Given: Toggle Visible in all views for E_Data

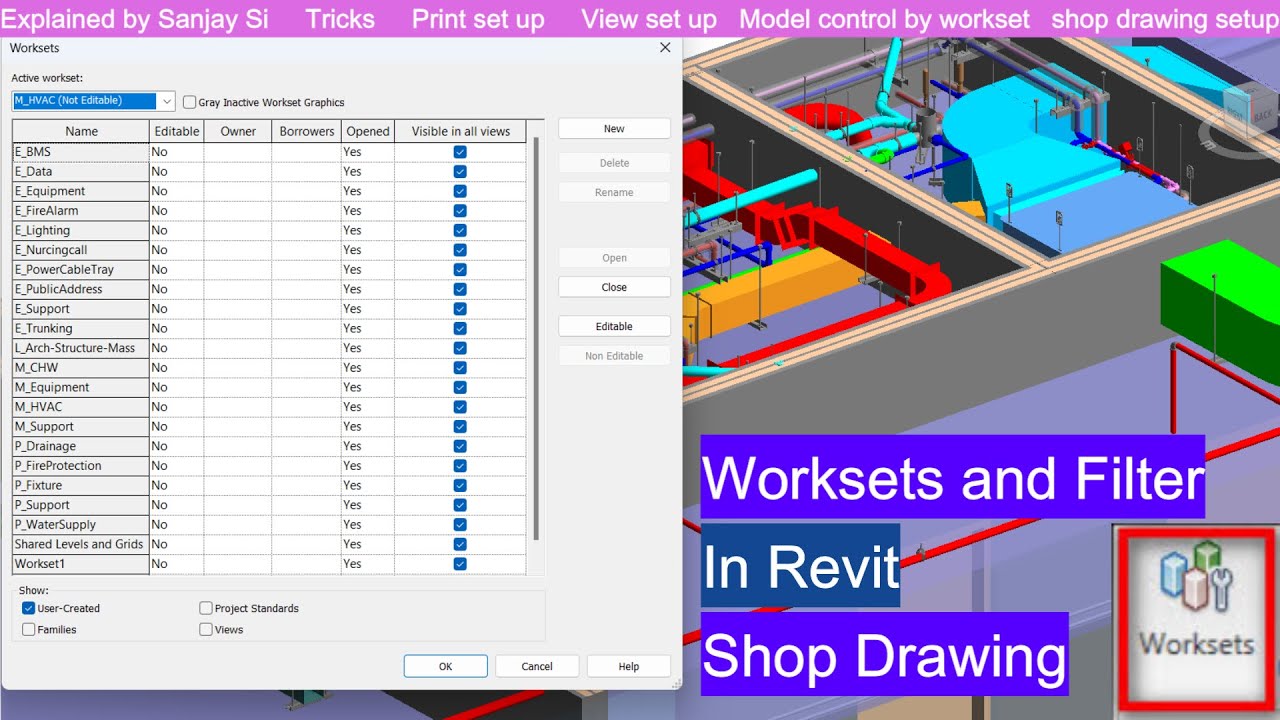Looking at the screenshot, I should point(460,172).
